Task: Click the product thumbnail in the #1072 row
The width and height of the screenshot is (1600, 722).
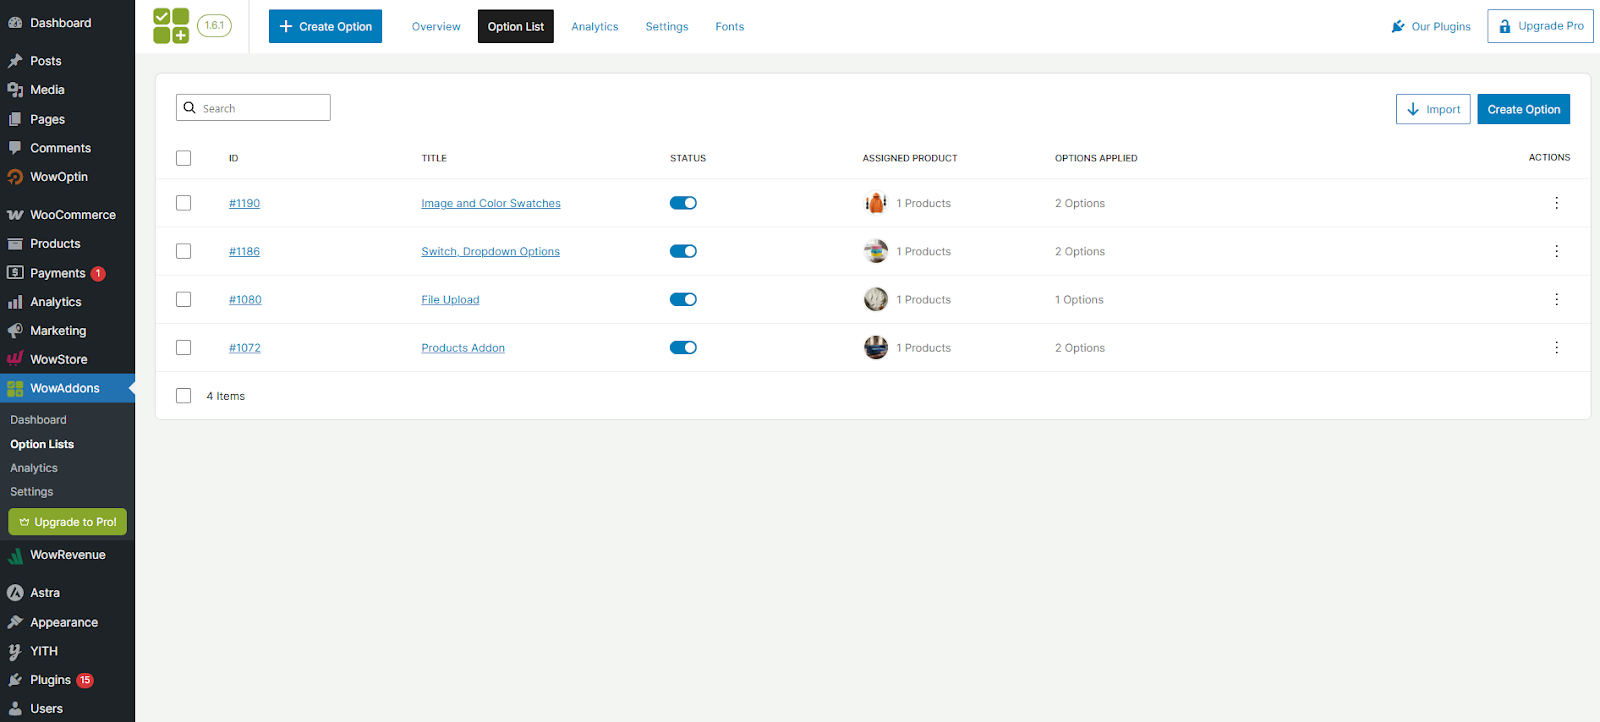Action: click(x=876, y=347)
